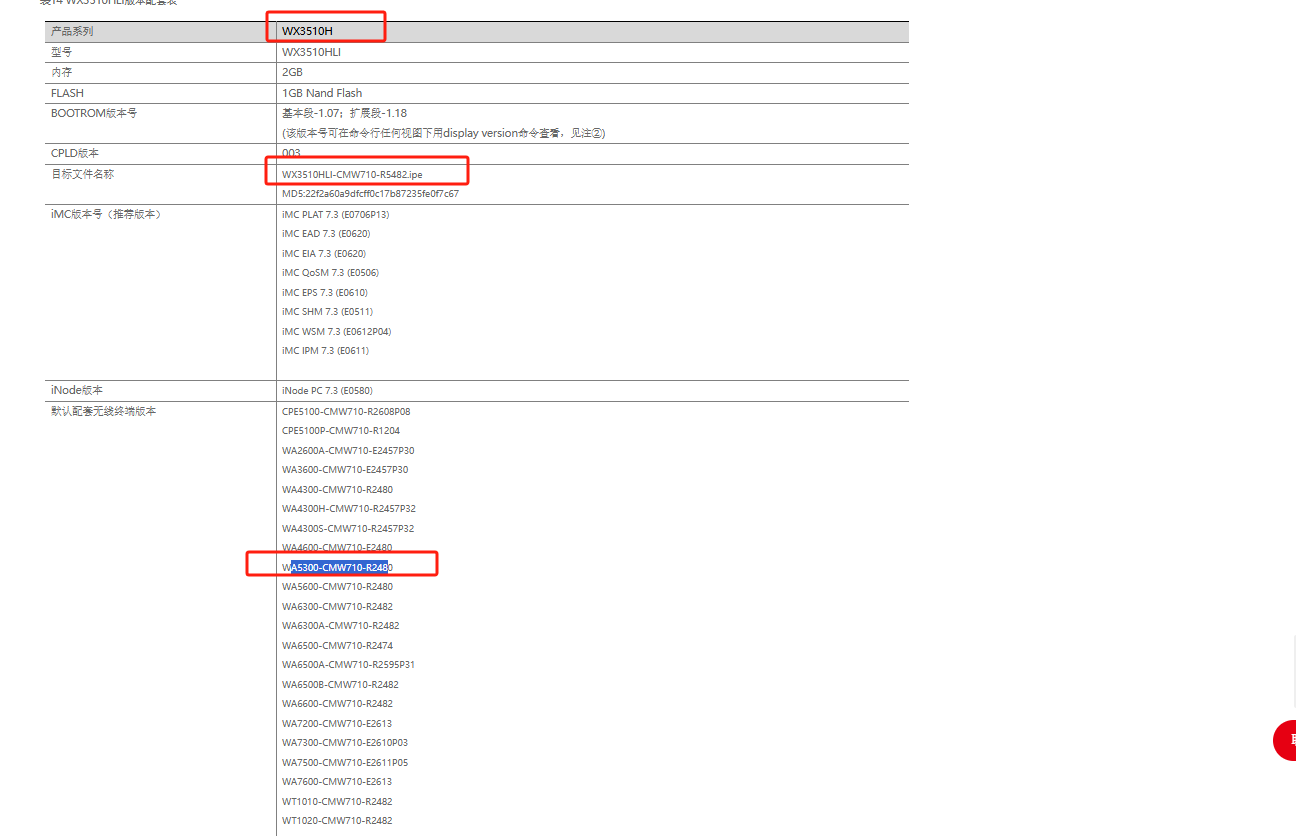Select the model value WX3510HLI
The image size is (1296, 836).
click(x=311, y=52)
